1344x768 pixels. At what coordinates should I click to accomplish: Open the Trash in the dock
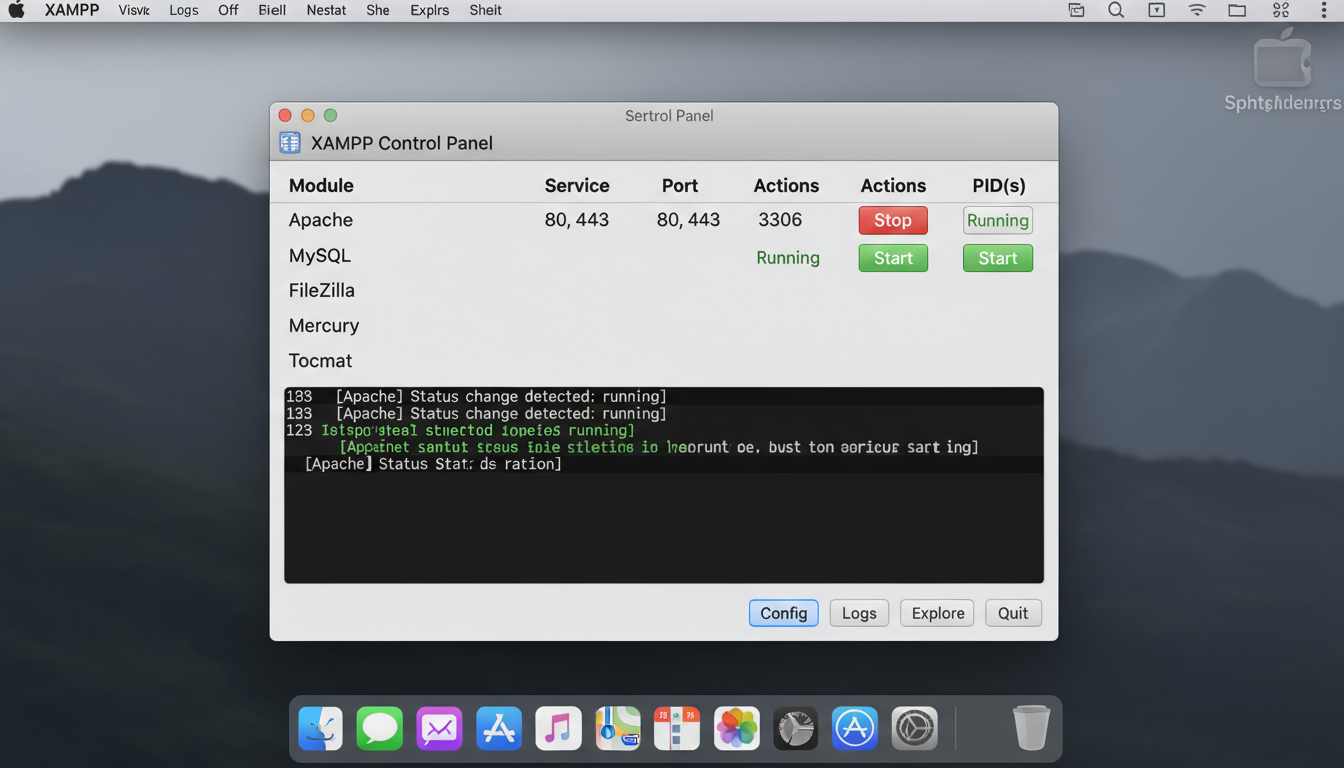[1031, 728]
